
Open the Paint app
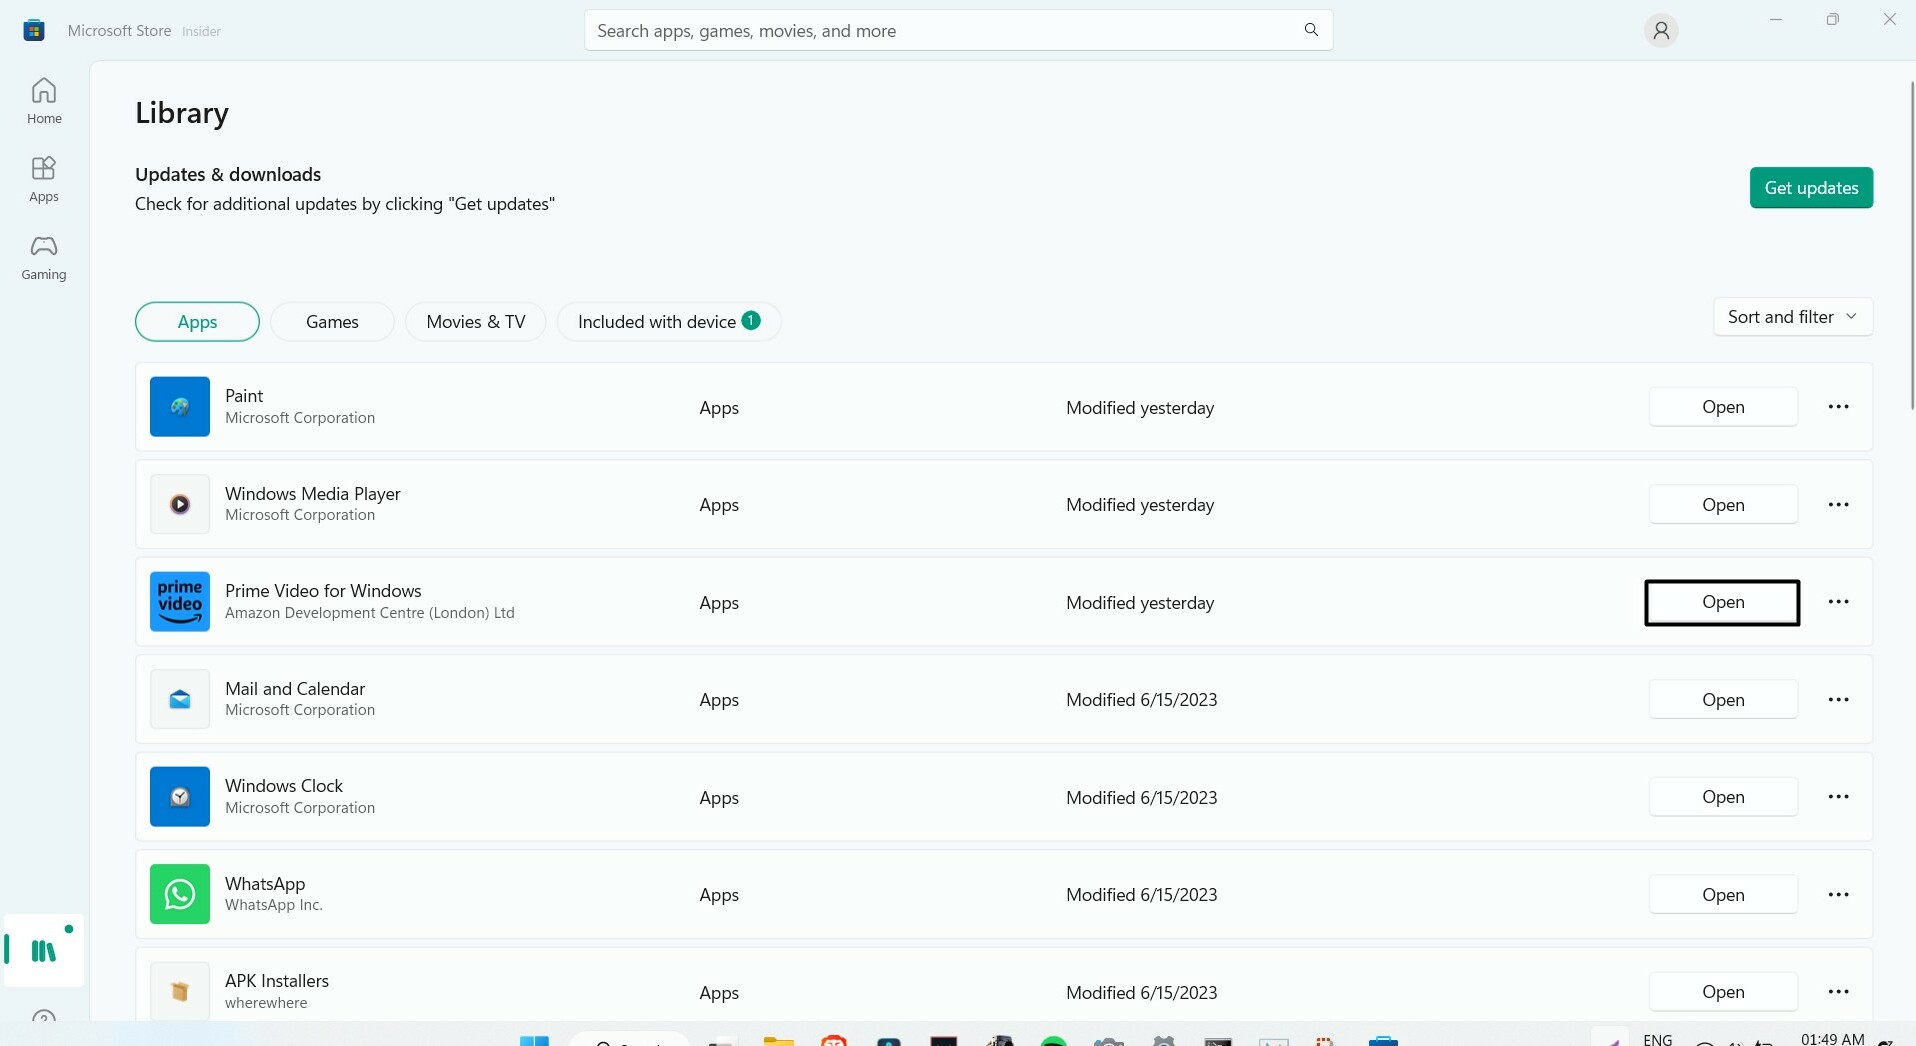[1723, 407]
